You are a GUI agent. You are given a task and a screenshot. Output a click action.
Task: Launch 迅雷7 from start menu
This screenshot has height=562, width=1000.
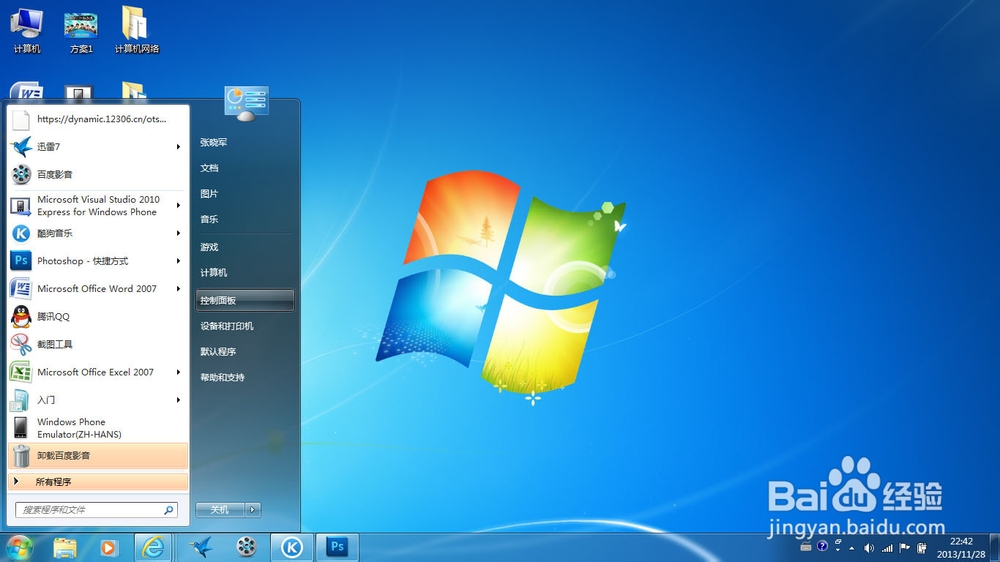pyautogui.click(x=98, y=147)
